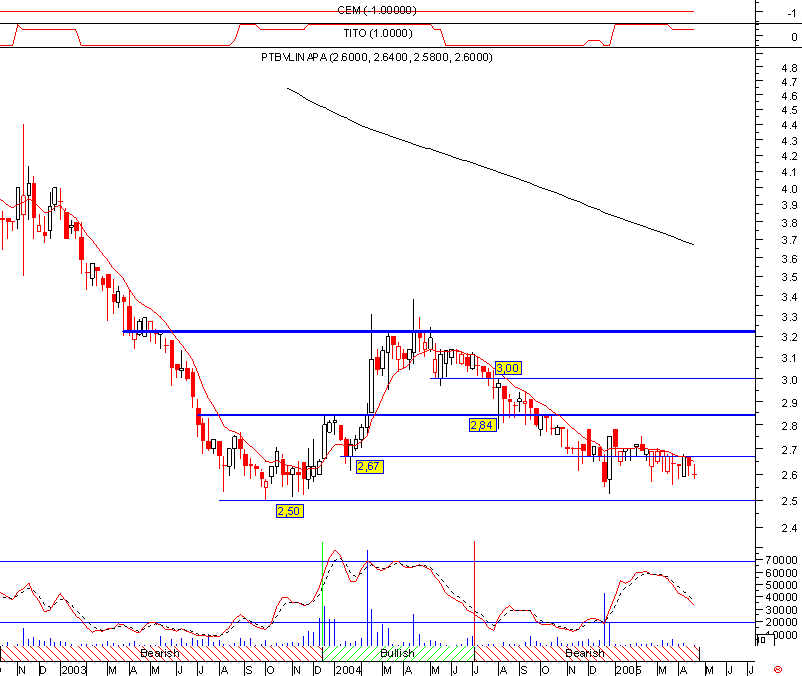Select the blue support line at 2.50

487,501
